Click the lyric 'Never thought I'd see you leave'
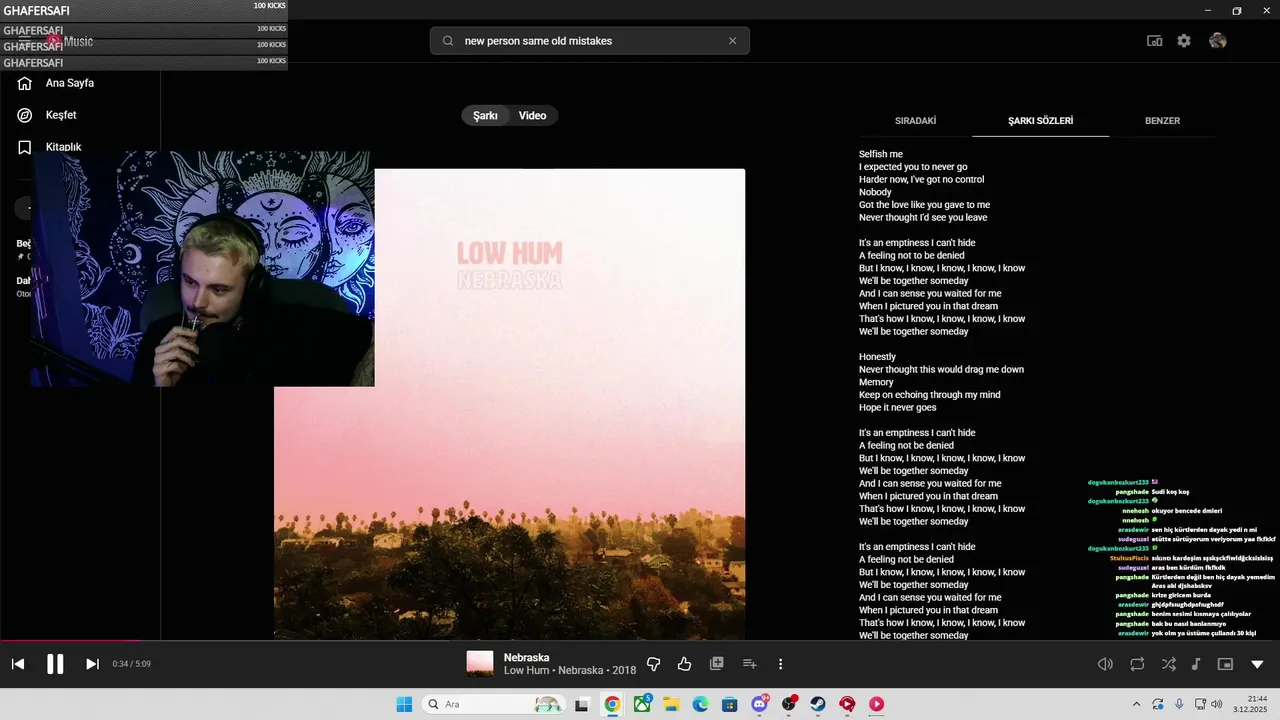The image size is (1280, 720). [x=923, y=218]
